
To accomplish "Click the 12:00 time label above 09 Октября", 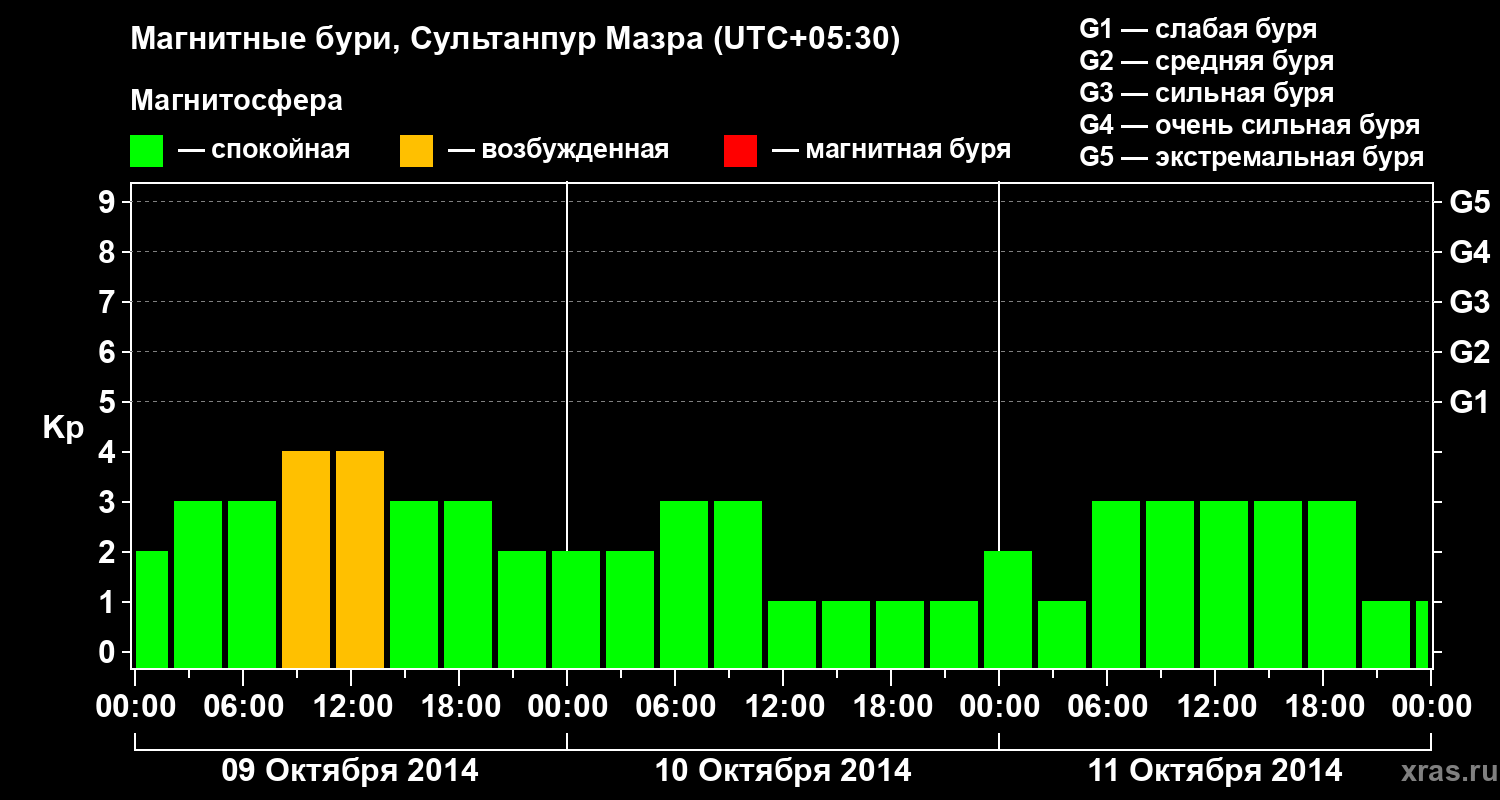I will (x=352, y=706).
